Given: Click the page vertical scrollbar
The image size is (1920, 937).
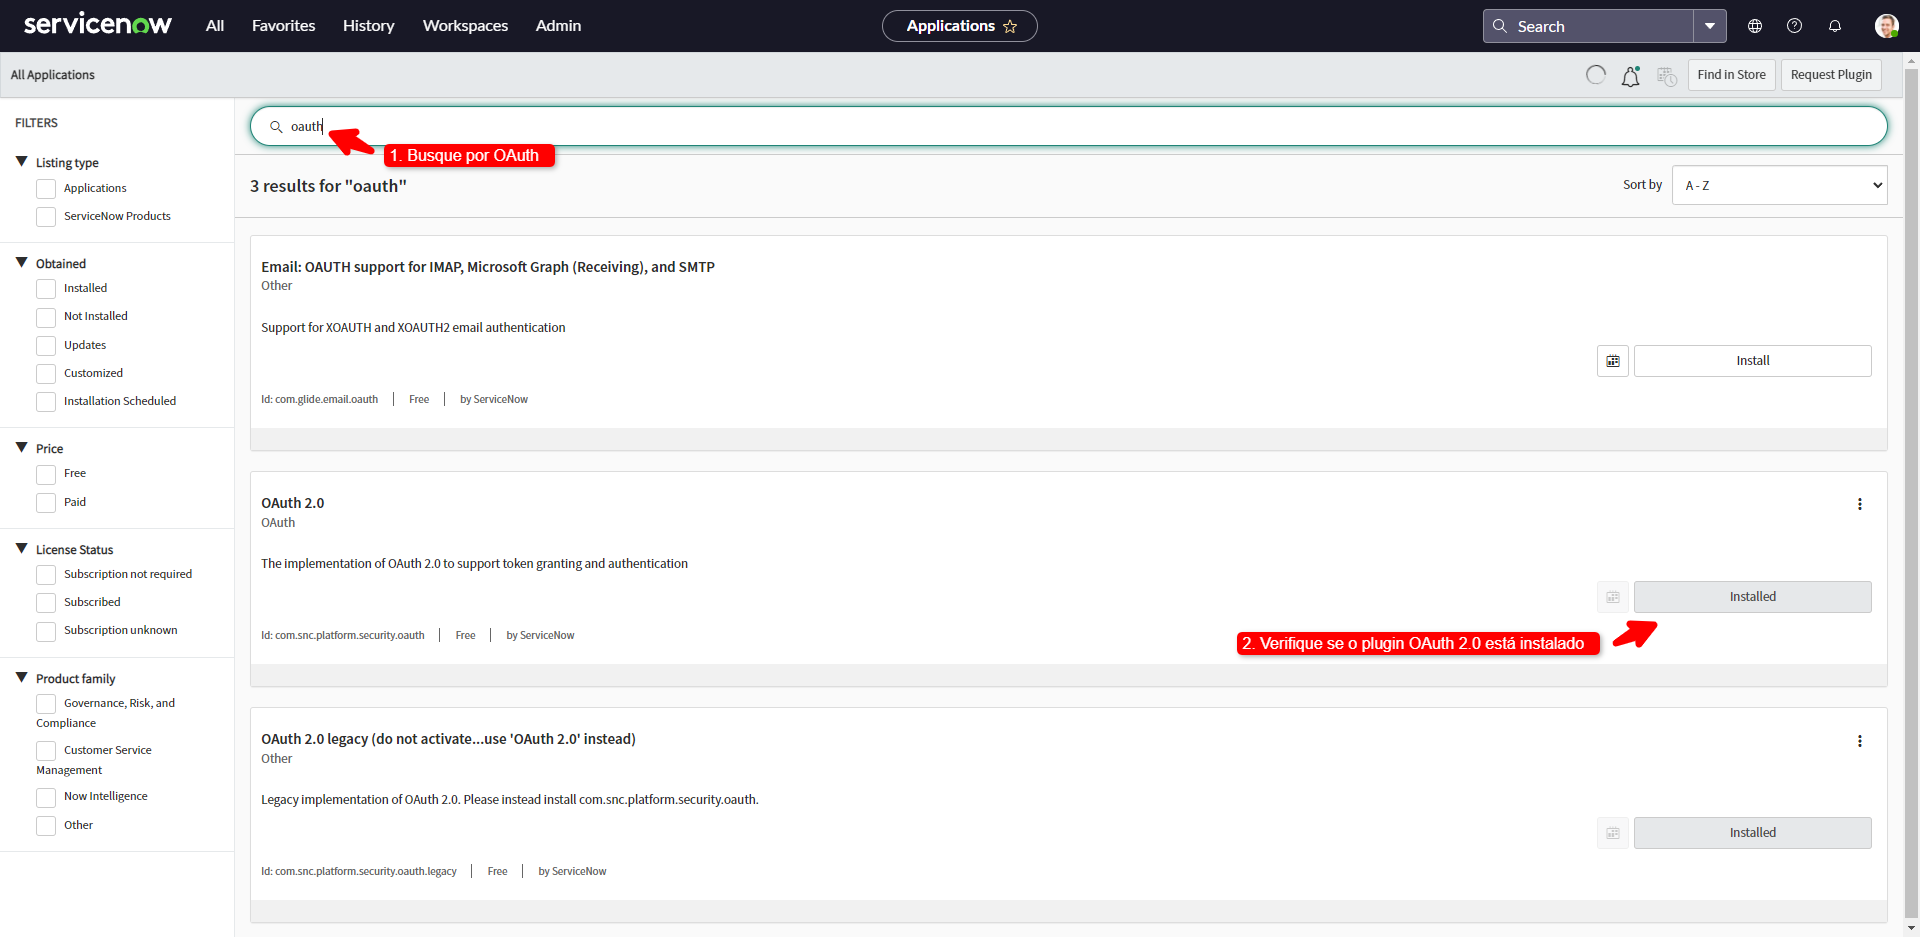Looking at the screenshot, I should (1911, 494).
